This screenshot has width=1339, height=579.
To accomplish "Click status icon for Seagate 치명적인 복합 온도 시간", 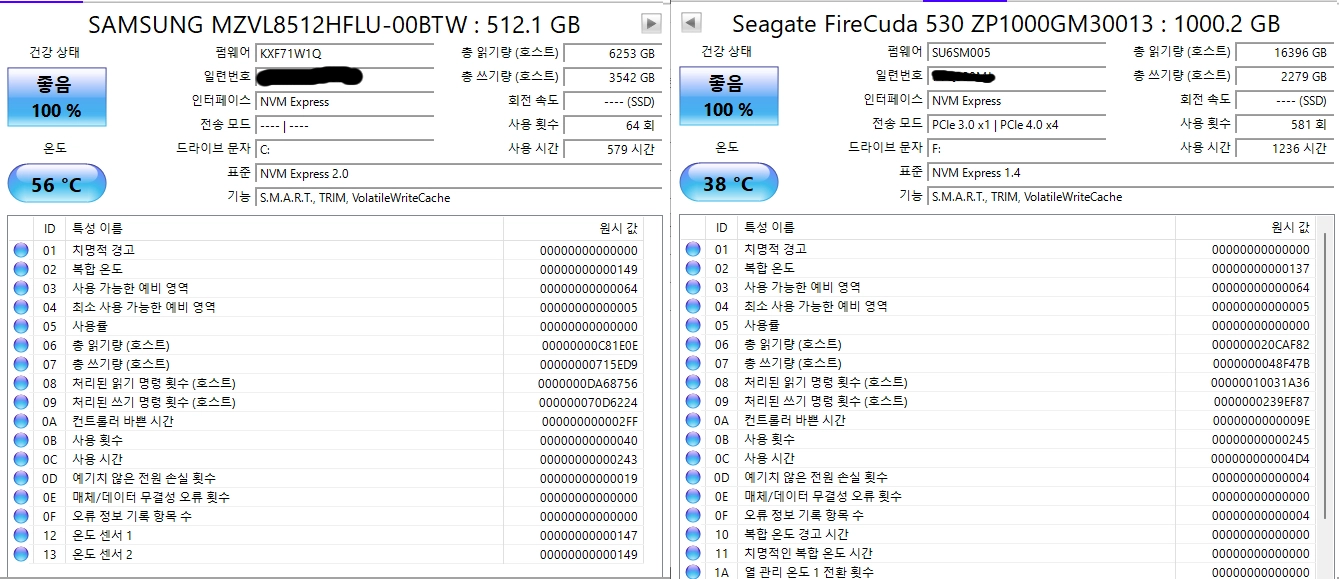I will pyautogui.click(x=693, y=553).
